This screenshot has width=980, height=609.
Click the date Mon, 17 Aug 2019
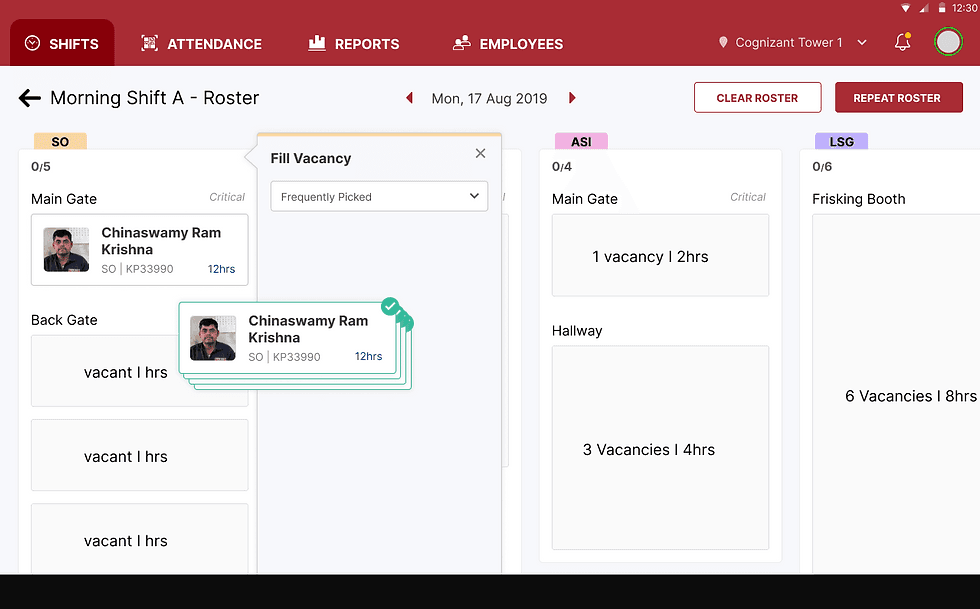pyautogui.click(x=489, y=99)
